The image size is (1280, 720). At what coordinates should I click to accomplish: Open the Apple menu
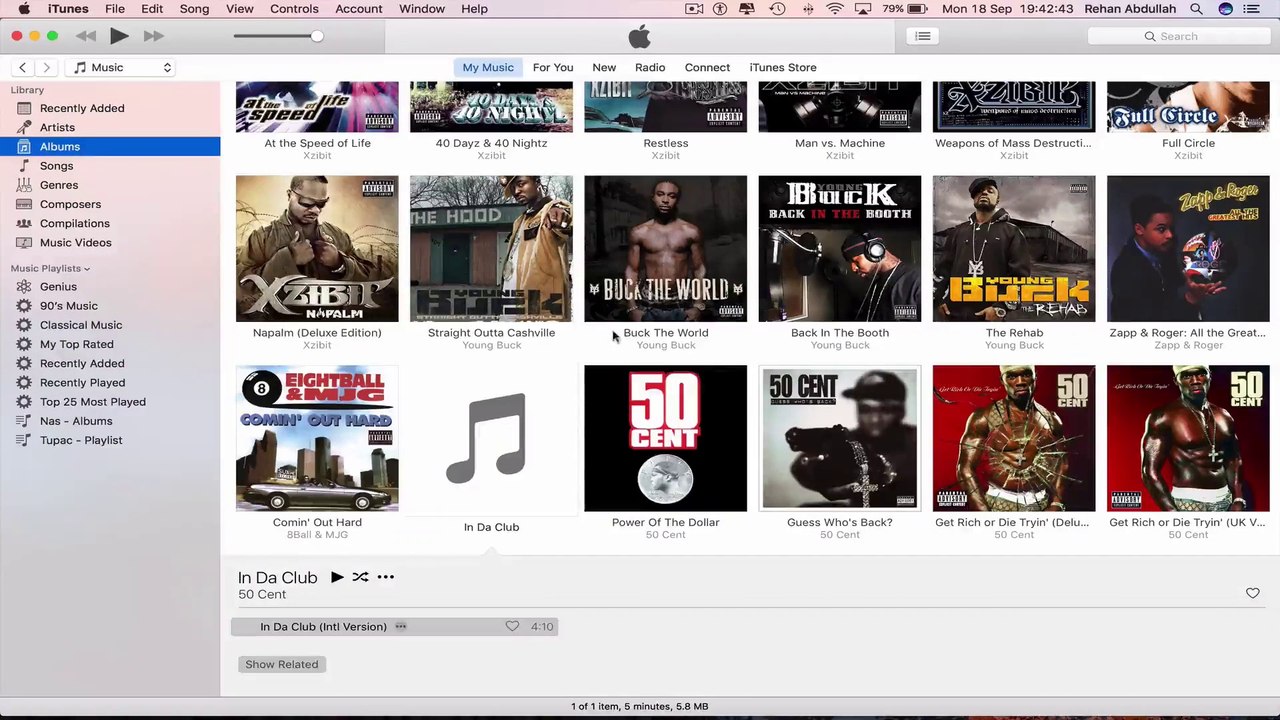coord(24,9)
